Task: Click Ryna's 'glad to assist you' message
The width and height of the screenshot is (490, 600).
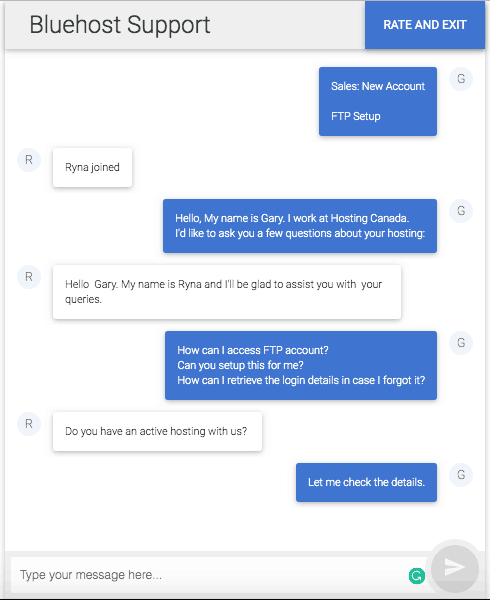Action: [227, 292]
